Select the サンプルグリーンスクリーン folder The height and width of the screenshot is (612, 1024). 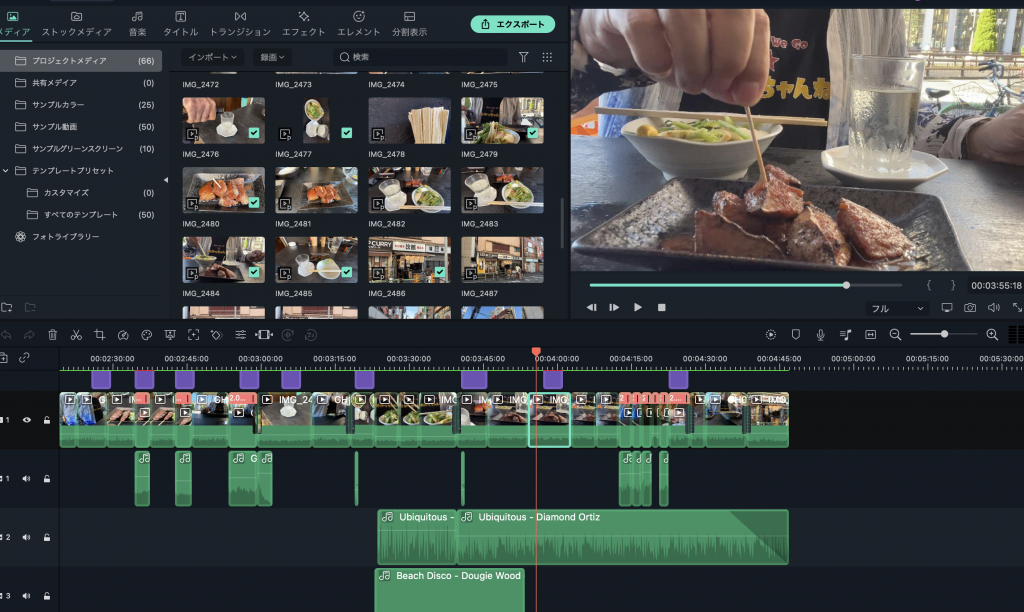[81, 149]
